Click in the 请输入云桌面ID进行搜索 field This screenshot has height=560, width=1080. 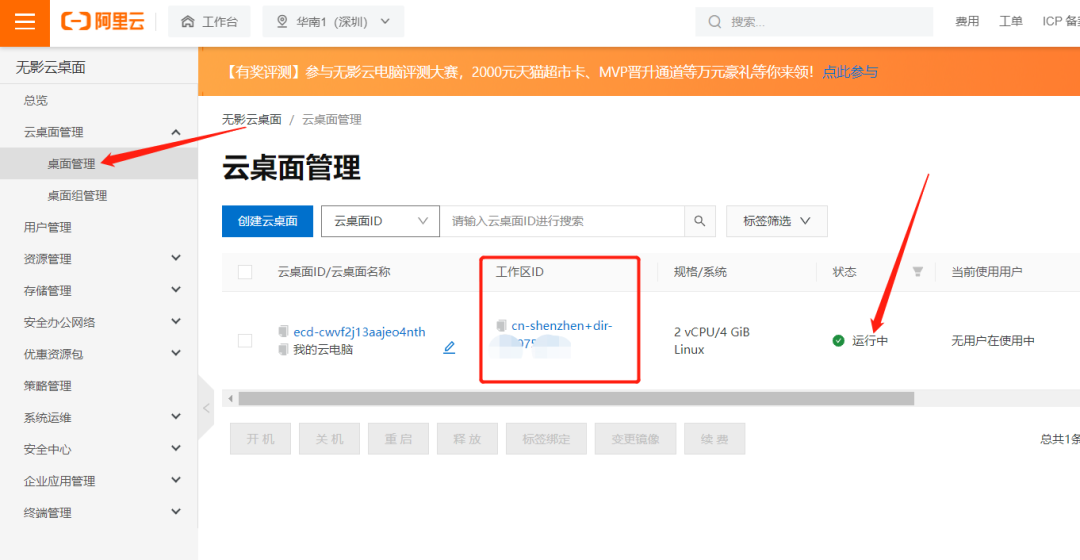pos(562,221)
